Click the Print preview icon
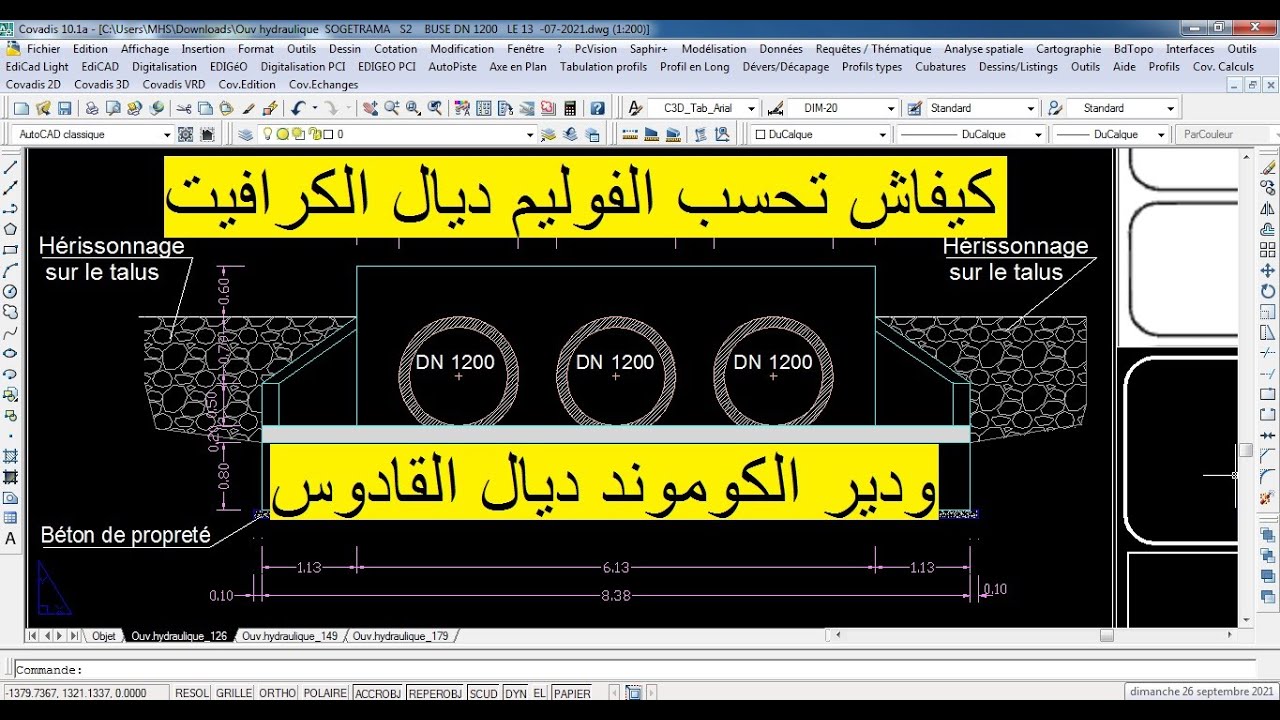 click(113, 108)
